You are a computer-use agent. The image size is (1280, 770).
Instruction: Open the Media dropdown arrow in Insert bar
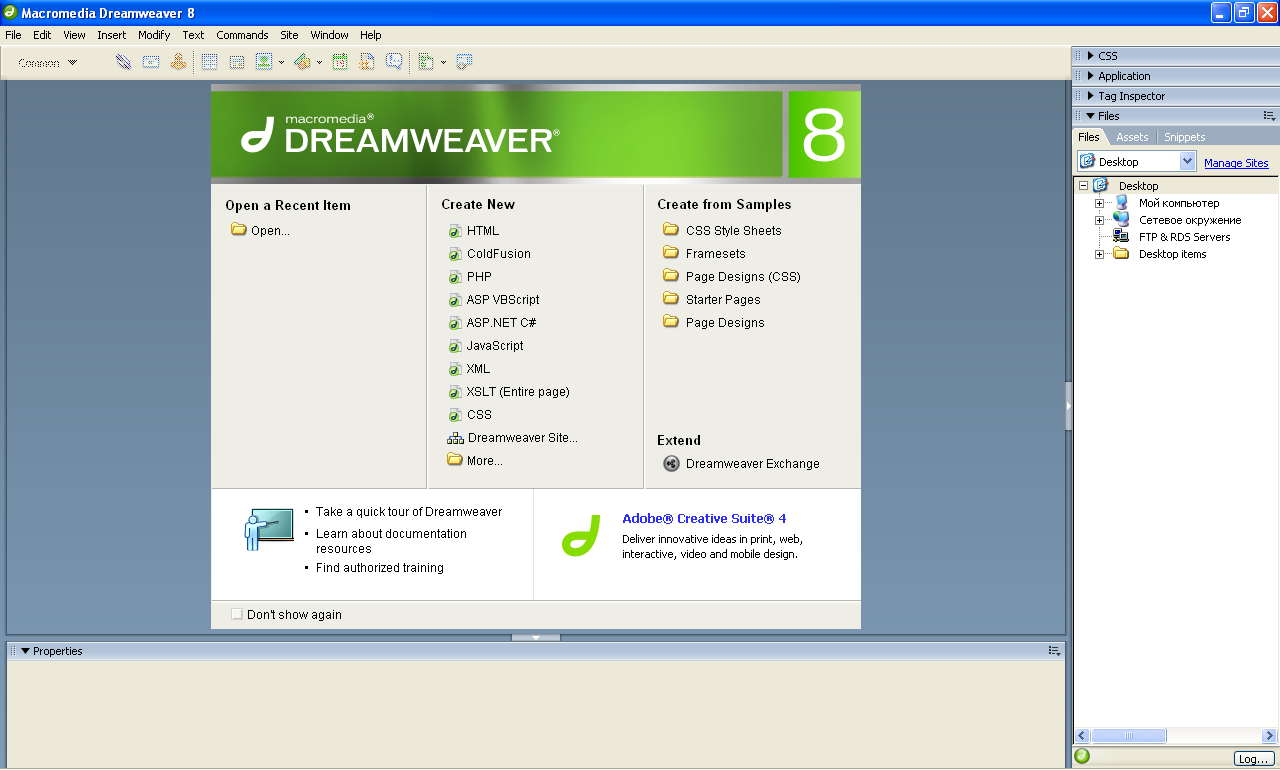click(319, 62)
